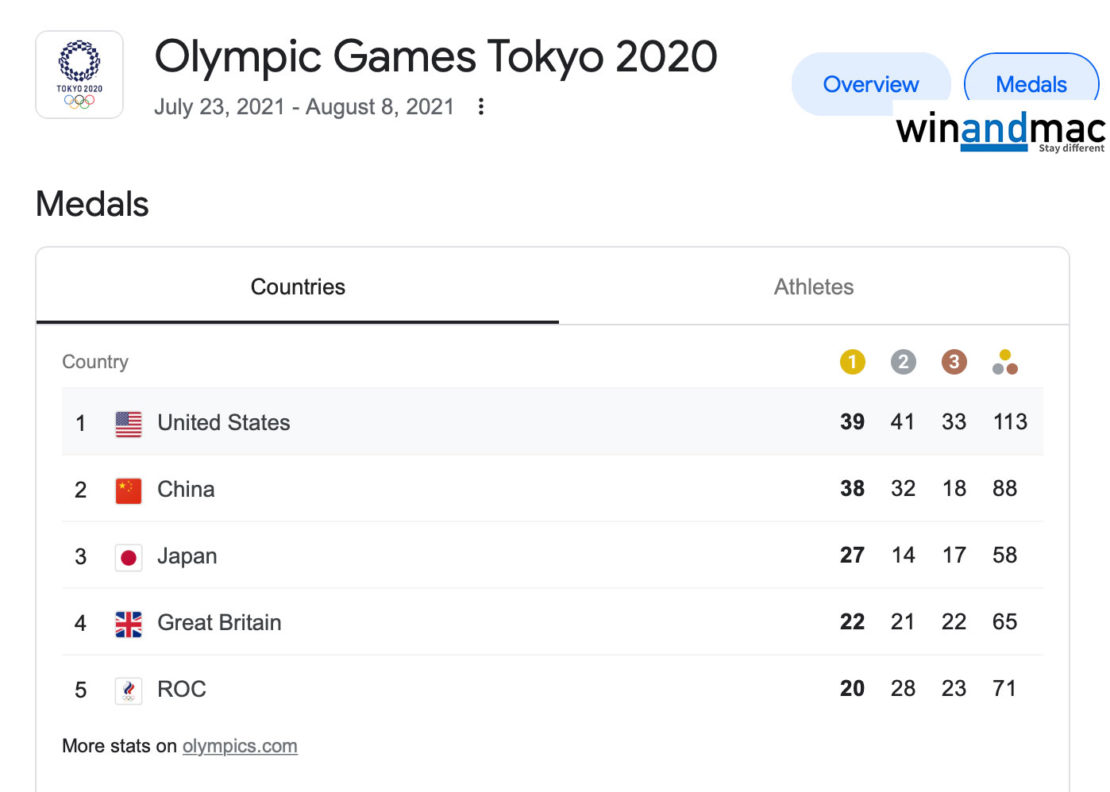The height and width of the screenshot is (792, 1110).
Task: Click the United States flag icon
Action: pyautogui.click(x=128, y=423)
